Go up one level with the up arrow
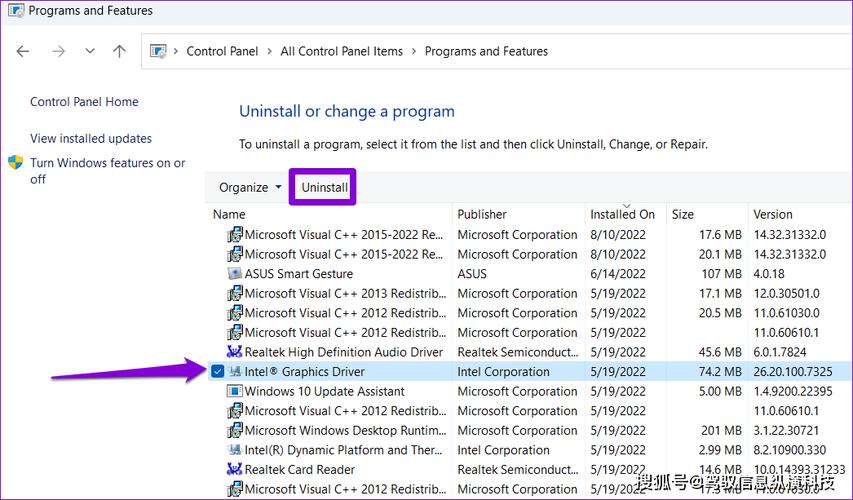Screen dimensions: 853x500 click(119, 51)
